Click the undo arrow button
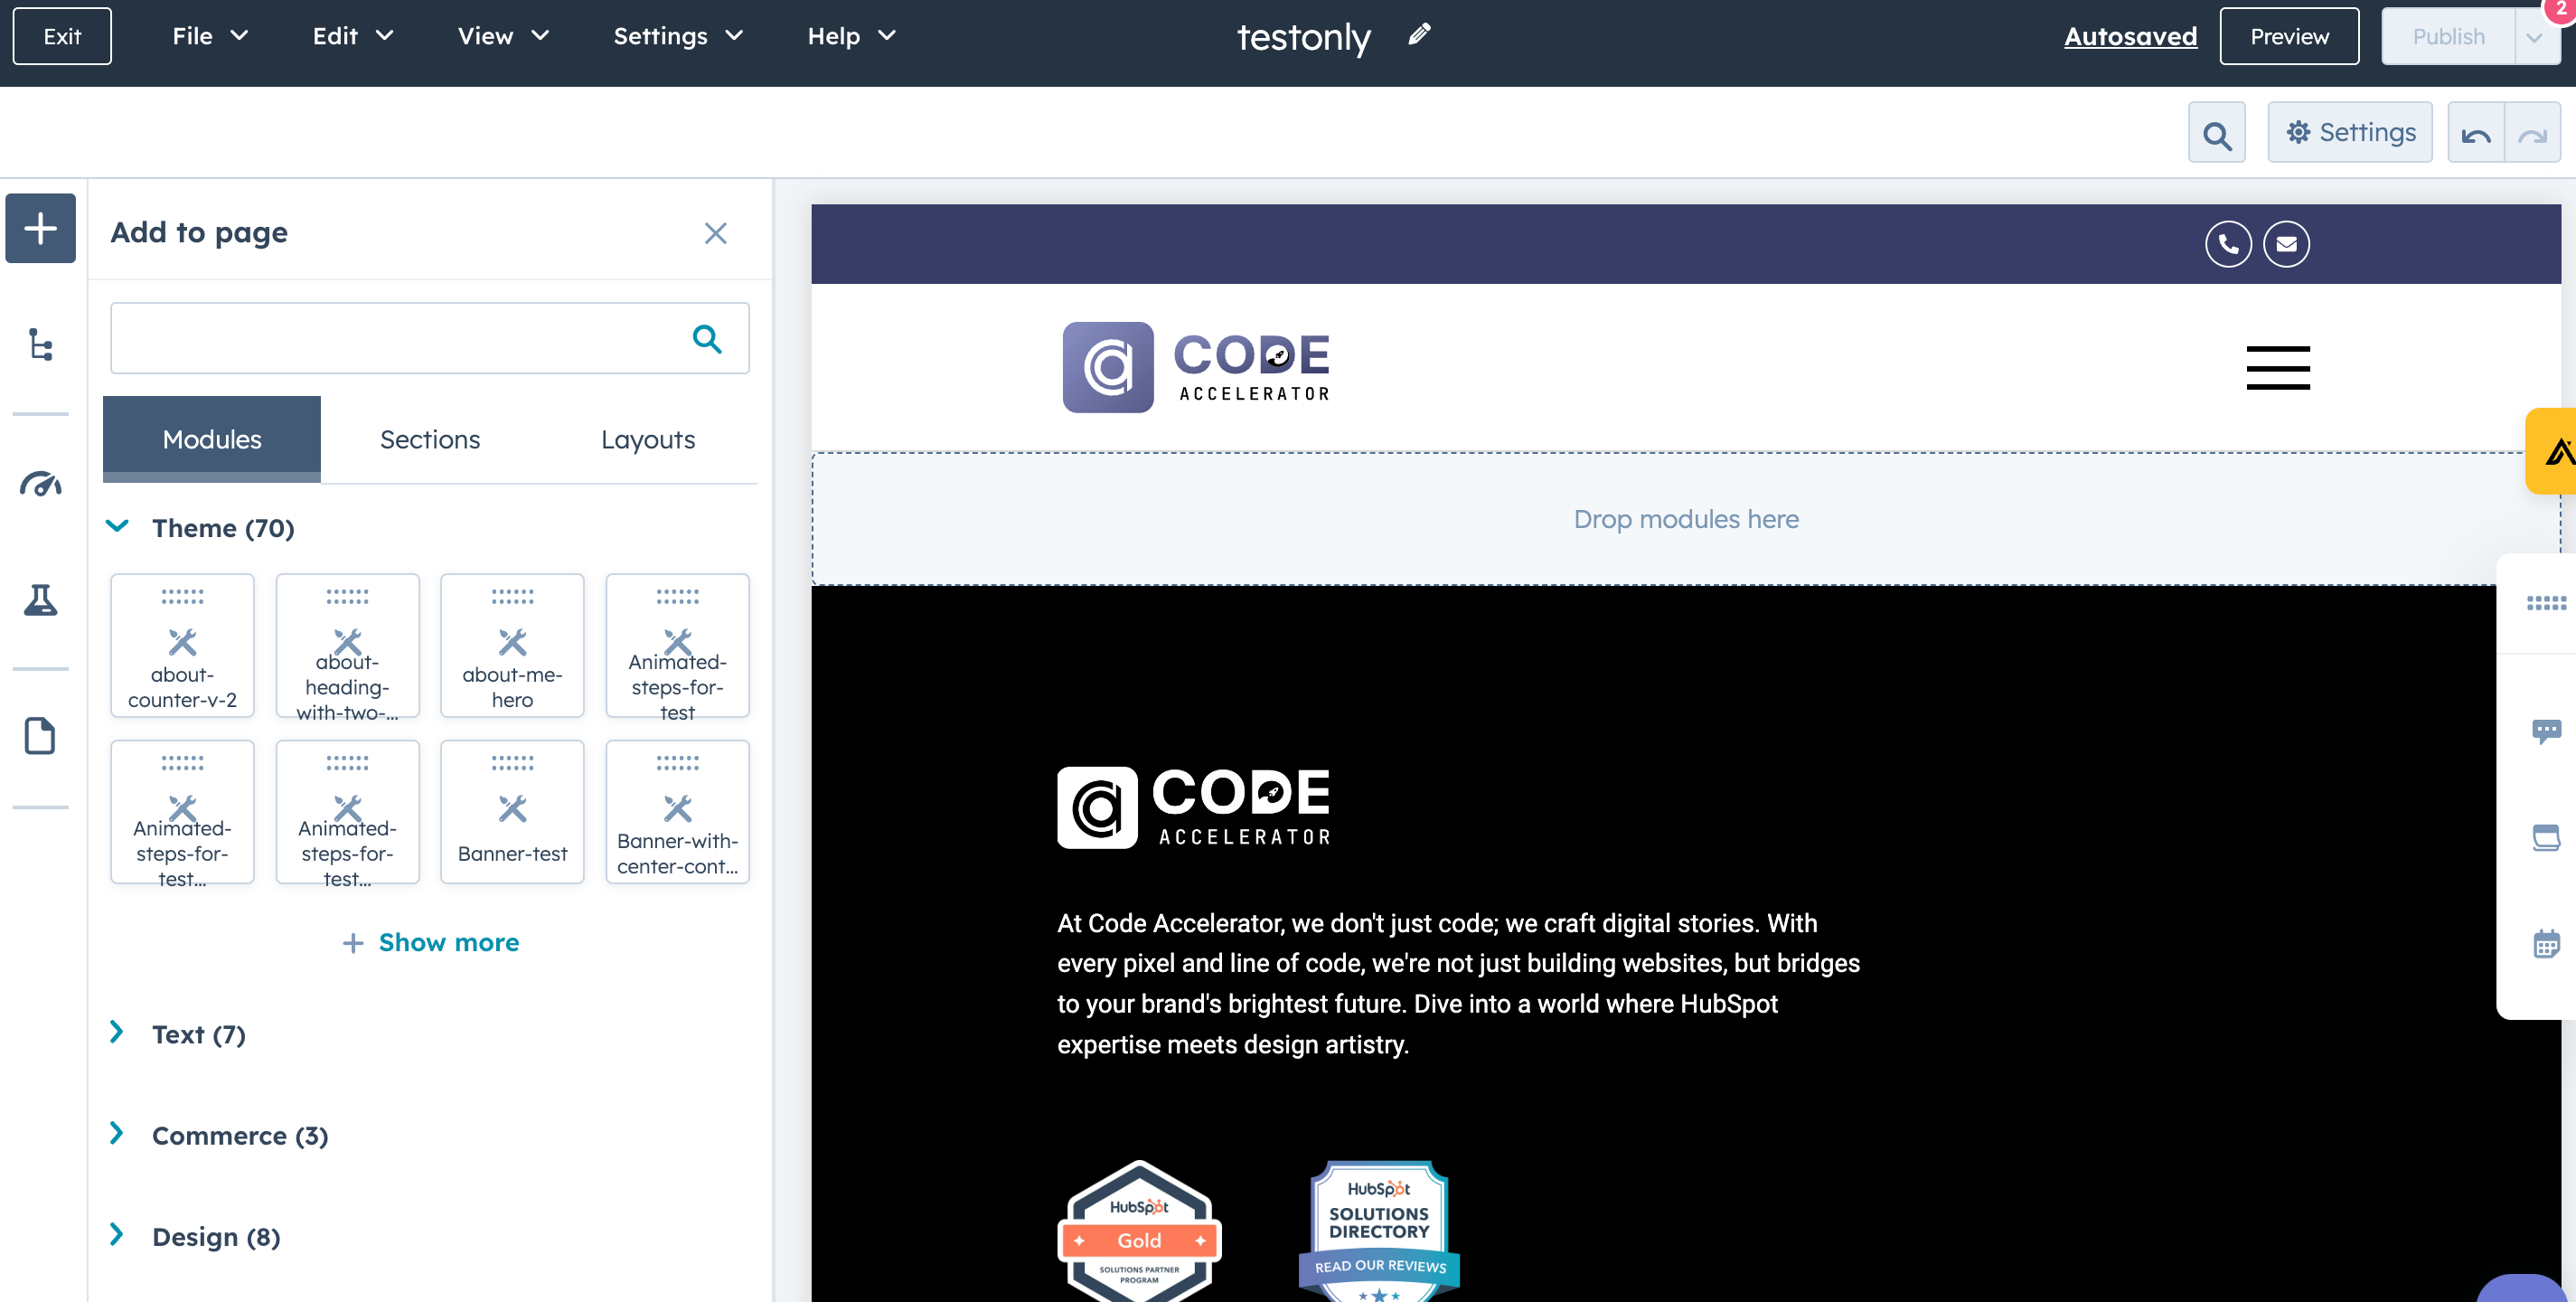The height and width of the screenshot is (1302, 2576). tap(2476, 134)
